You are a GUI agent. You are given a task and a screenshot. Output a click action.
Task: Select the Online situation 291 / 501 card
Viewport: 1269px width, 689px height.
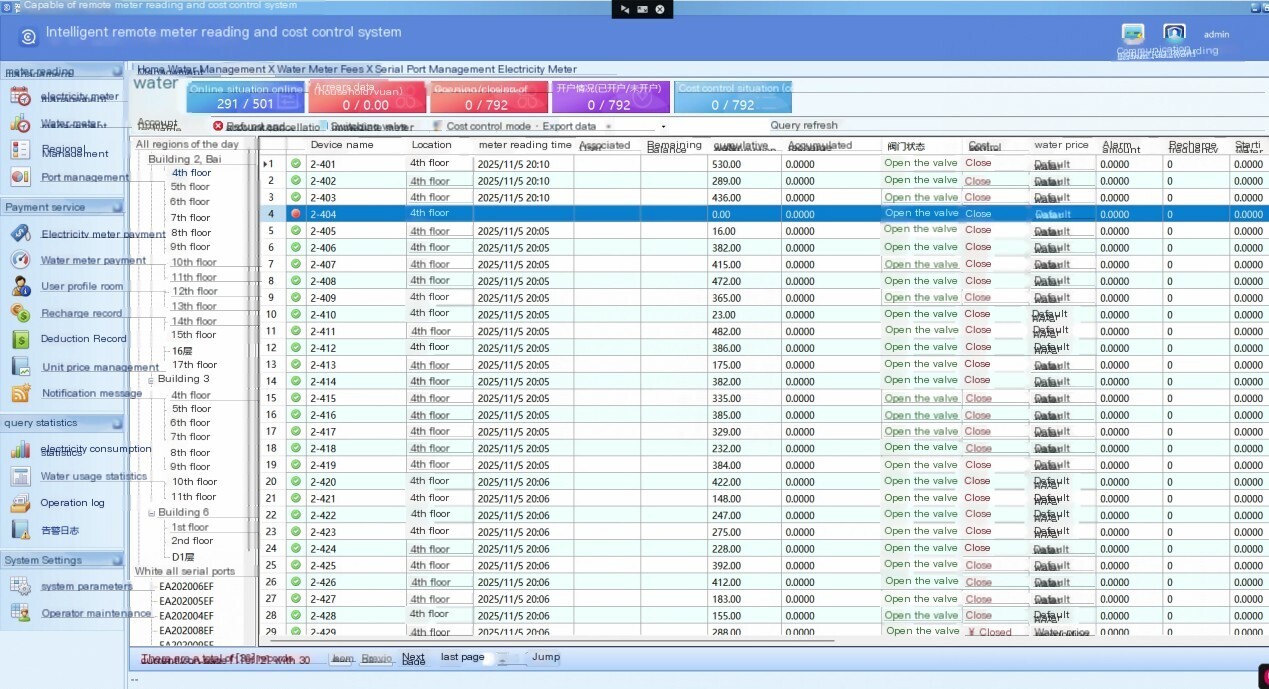click(246, 97)
